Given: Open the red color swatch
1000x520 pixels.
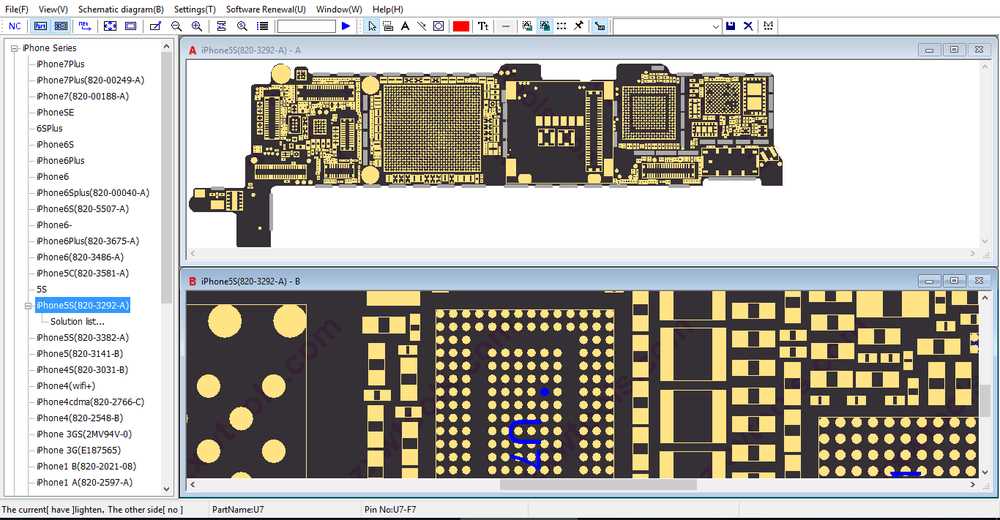Looking at the screenshot, I should click(461, 26).
